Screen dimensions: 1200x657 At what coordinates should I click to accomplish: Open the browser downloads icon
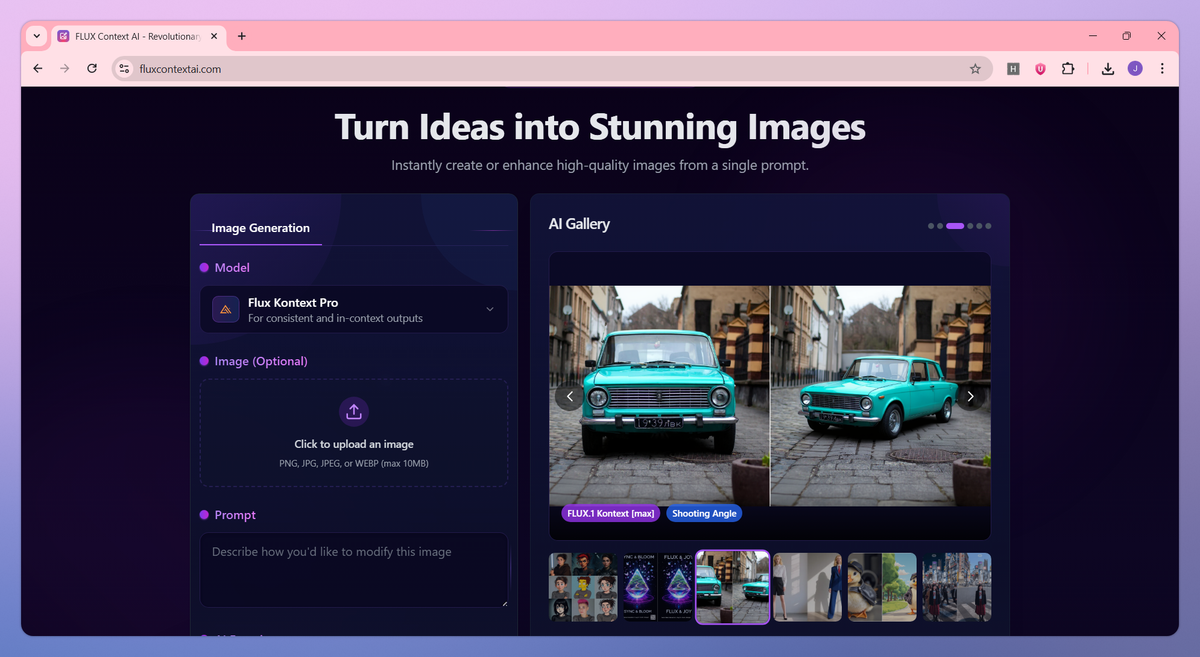1108,69
